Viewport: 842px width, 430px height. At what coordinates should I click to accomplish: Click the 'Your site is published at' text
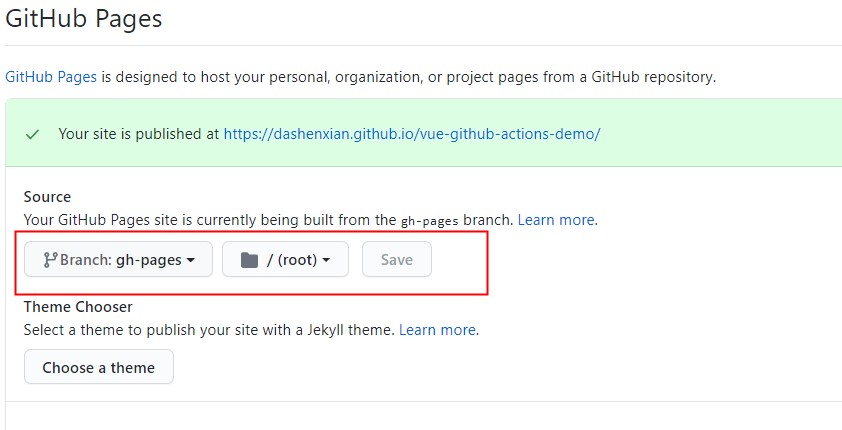tap(139, 134)
